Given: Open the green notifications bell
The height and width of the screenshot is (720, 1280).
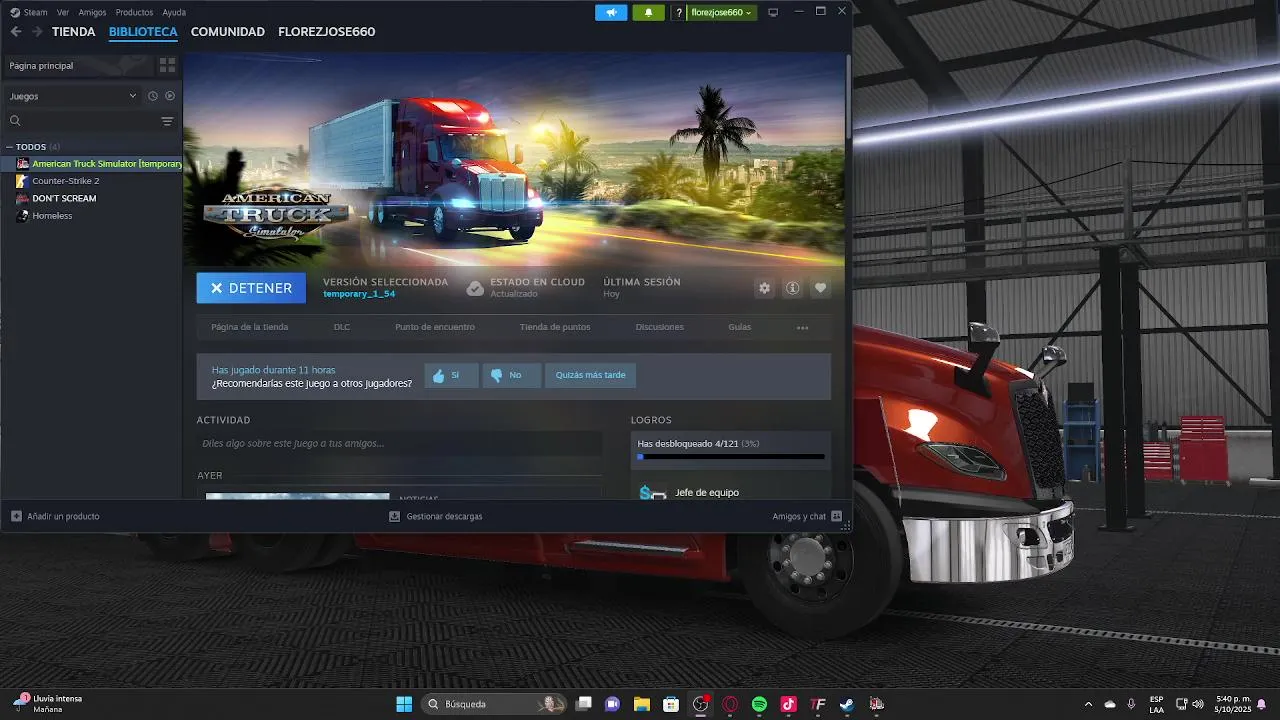Looking at the screenshot, I should [x=648, y=12].
